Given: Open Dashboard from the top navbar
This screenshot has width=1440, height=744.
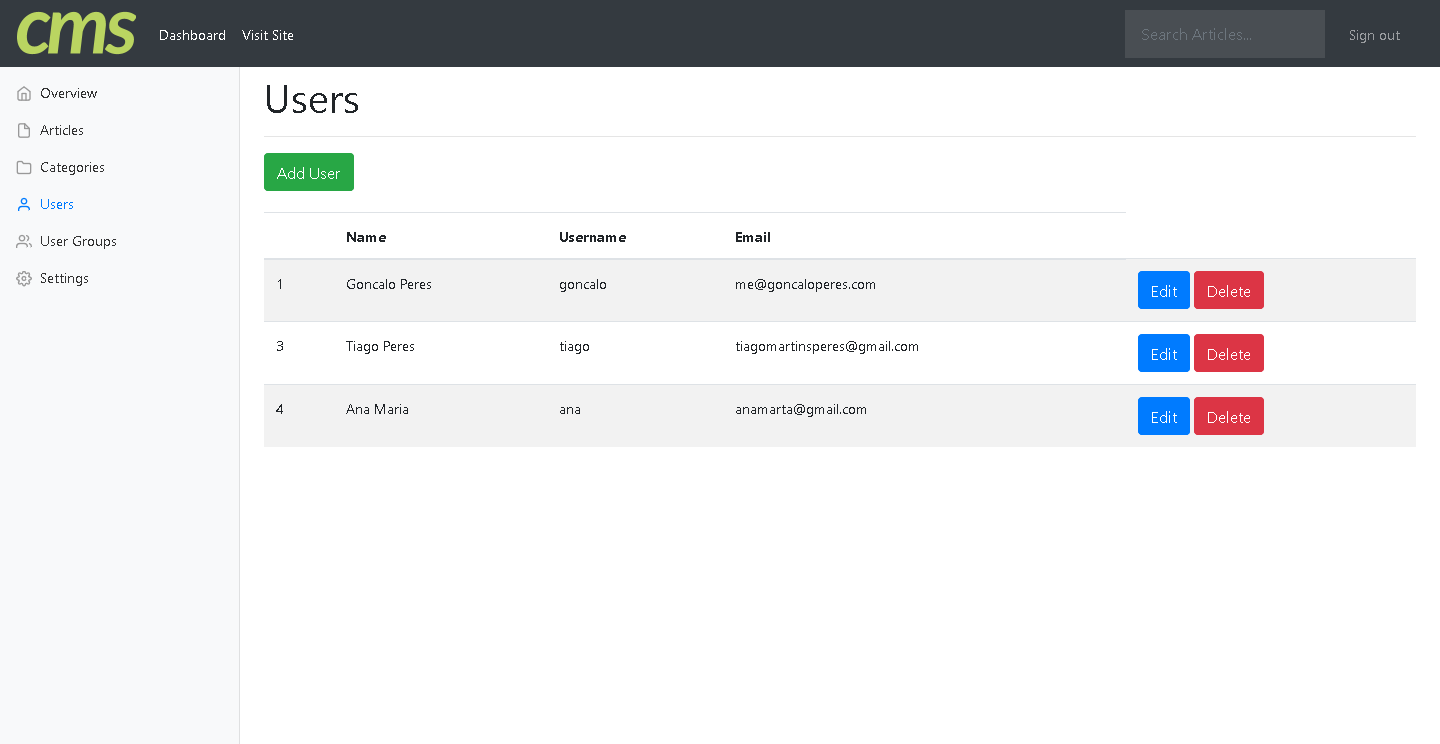Looking at the screenshot, I should (x=192, y=35).
